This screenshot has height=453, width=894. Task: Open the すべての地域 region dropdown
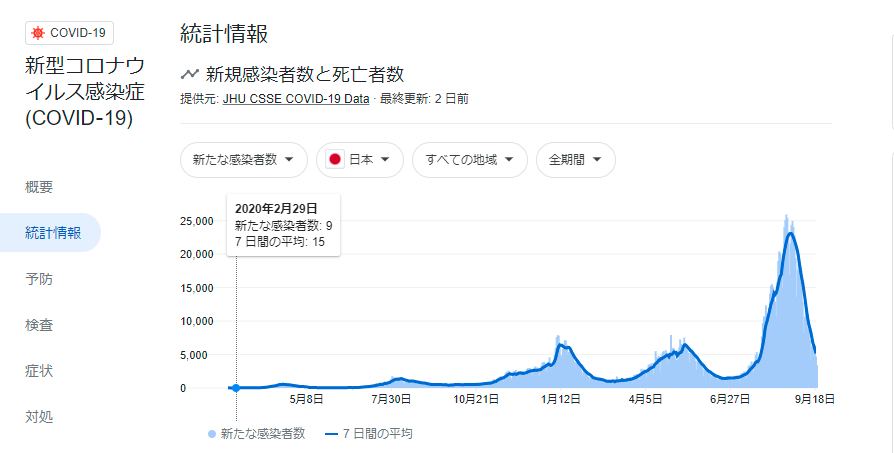pos(470,160)
